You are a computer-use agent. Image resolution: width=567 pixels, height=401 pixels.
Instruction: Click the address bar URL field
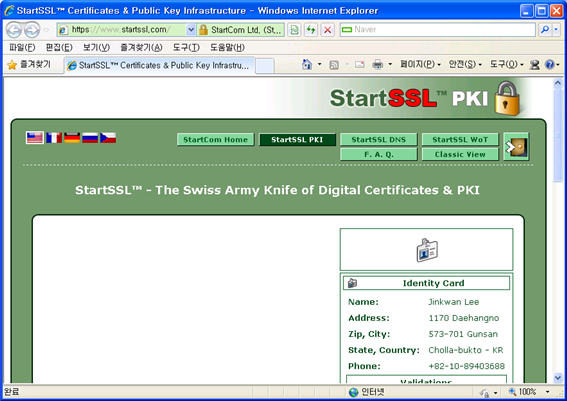click(122, 30)
